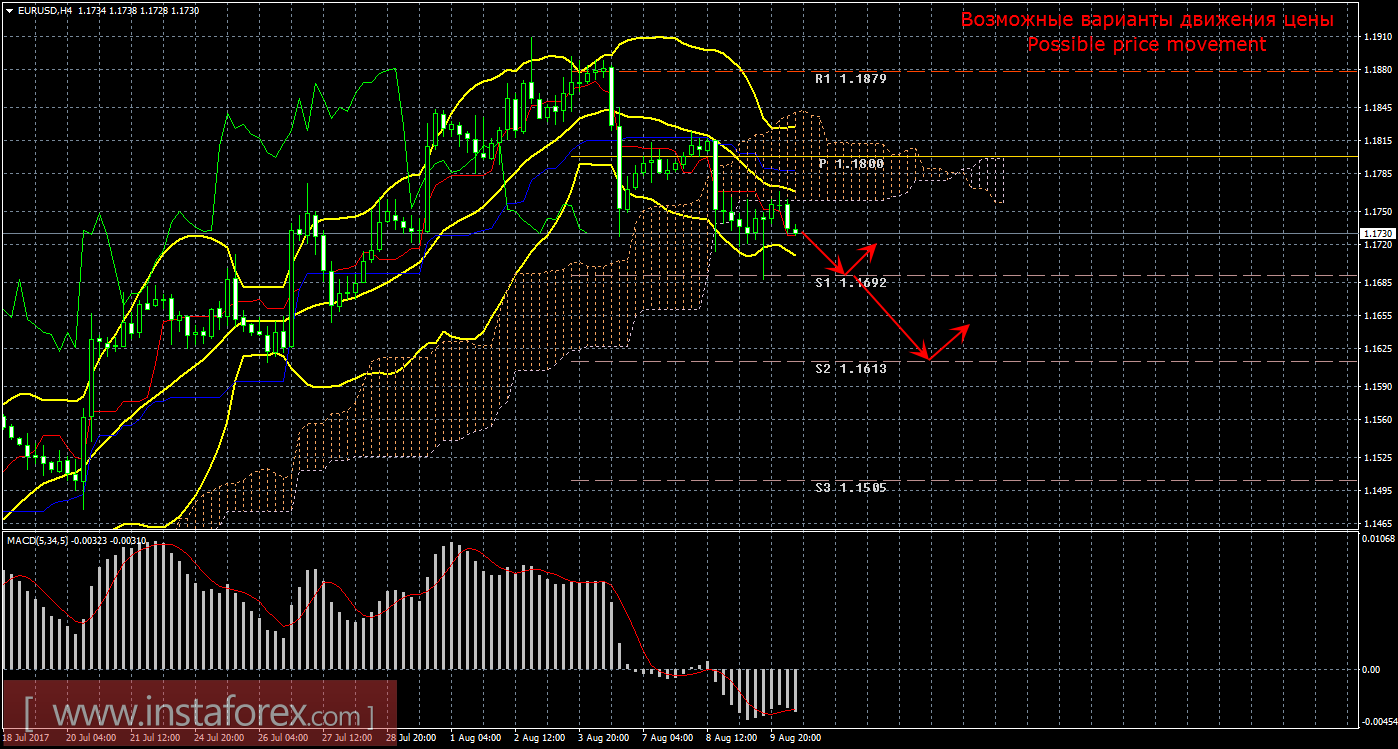Click the 28 Jul 20:00 time axis label
This screenshot has height=749, width=1398.
[410, 739]
